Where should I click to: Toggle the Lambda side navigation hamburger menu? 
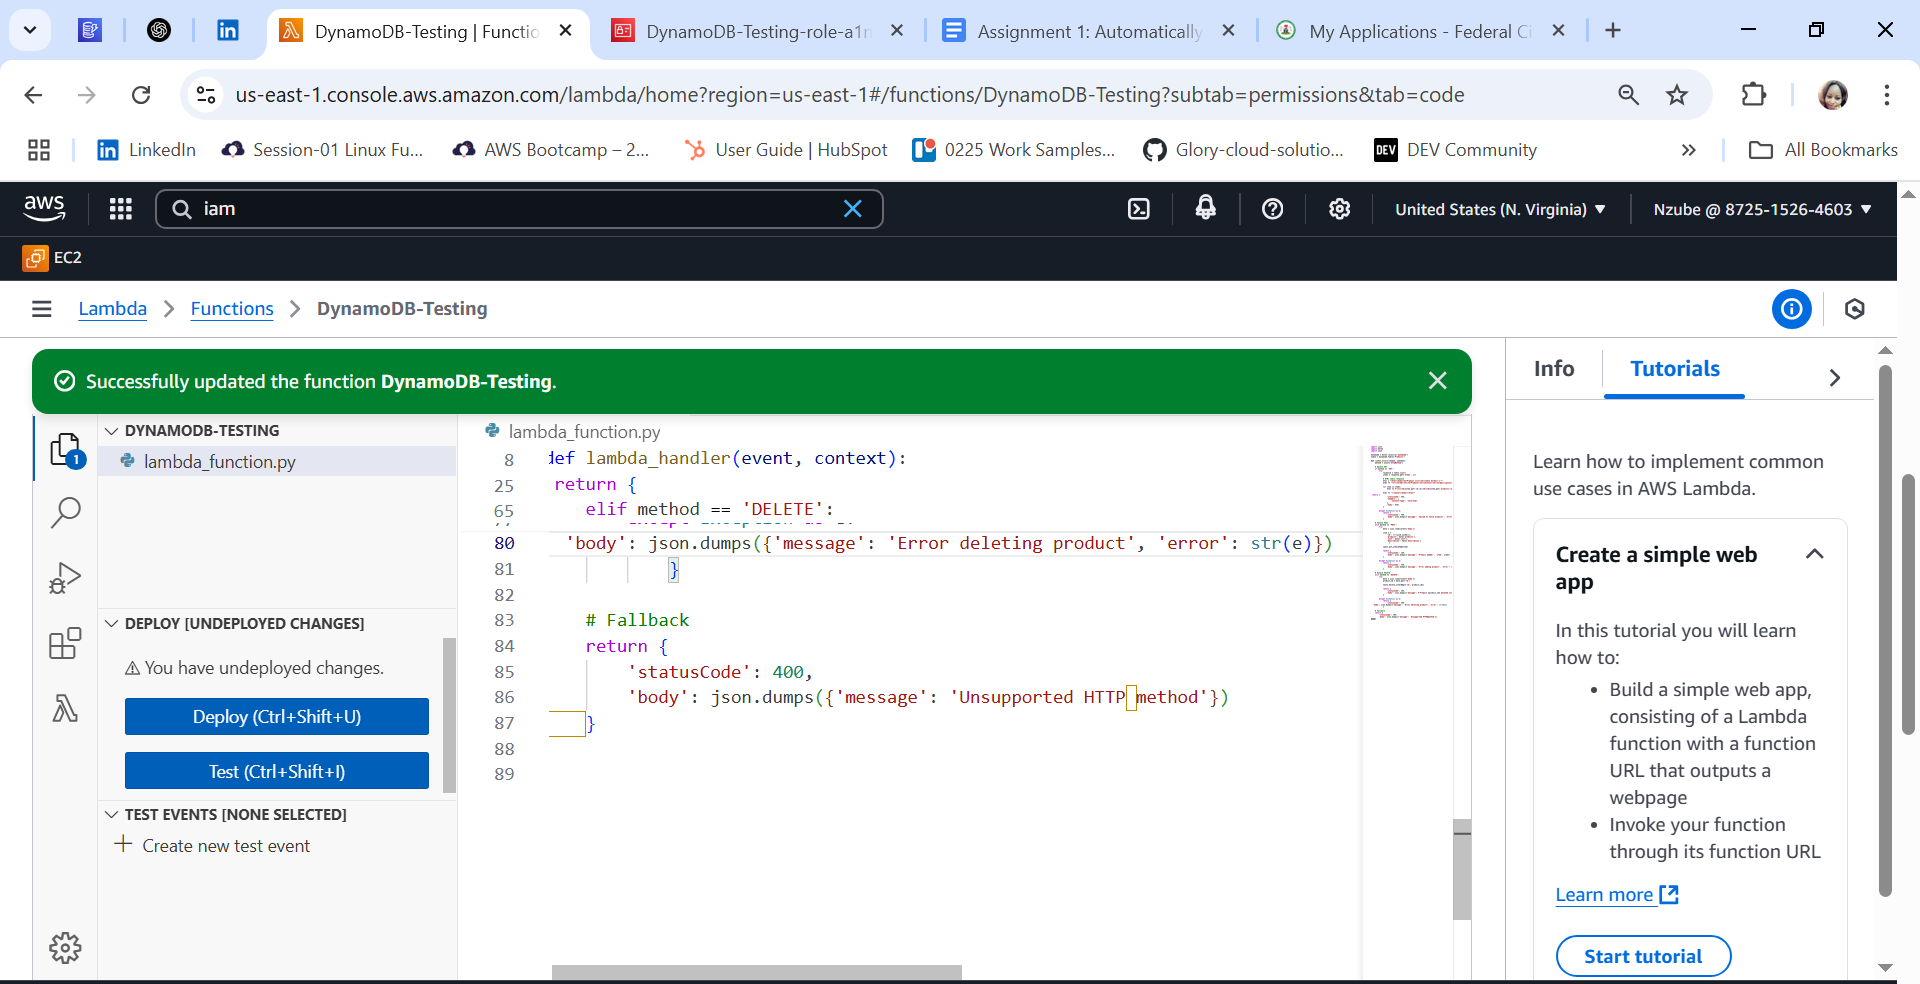[42, 309]
